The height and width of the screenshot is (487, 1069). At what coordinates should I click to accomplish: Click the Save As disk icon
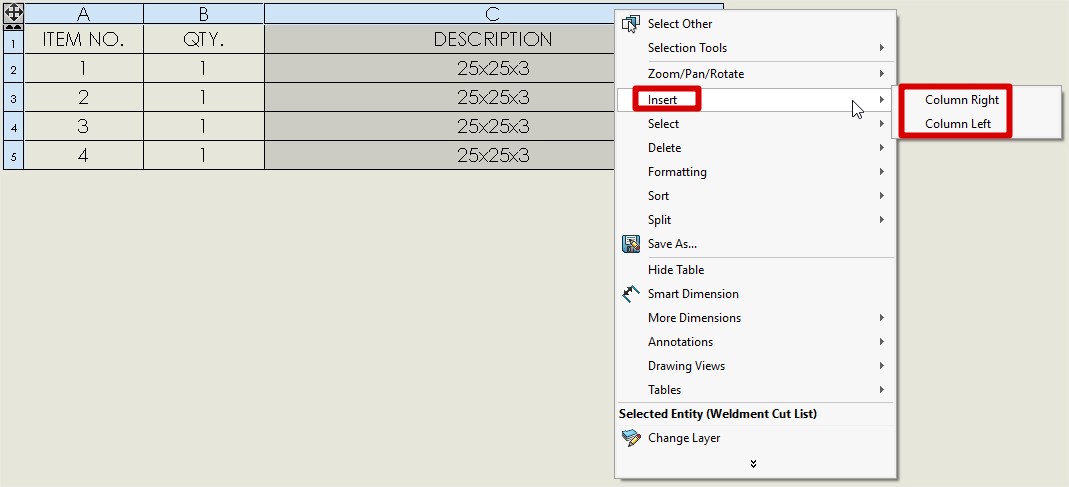coord(631,244)
